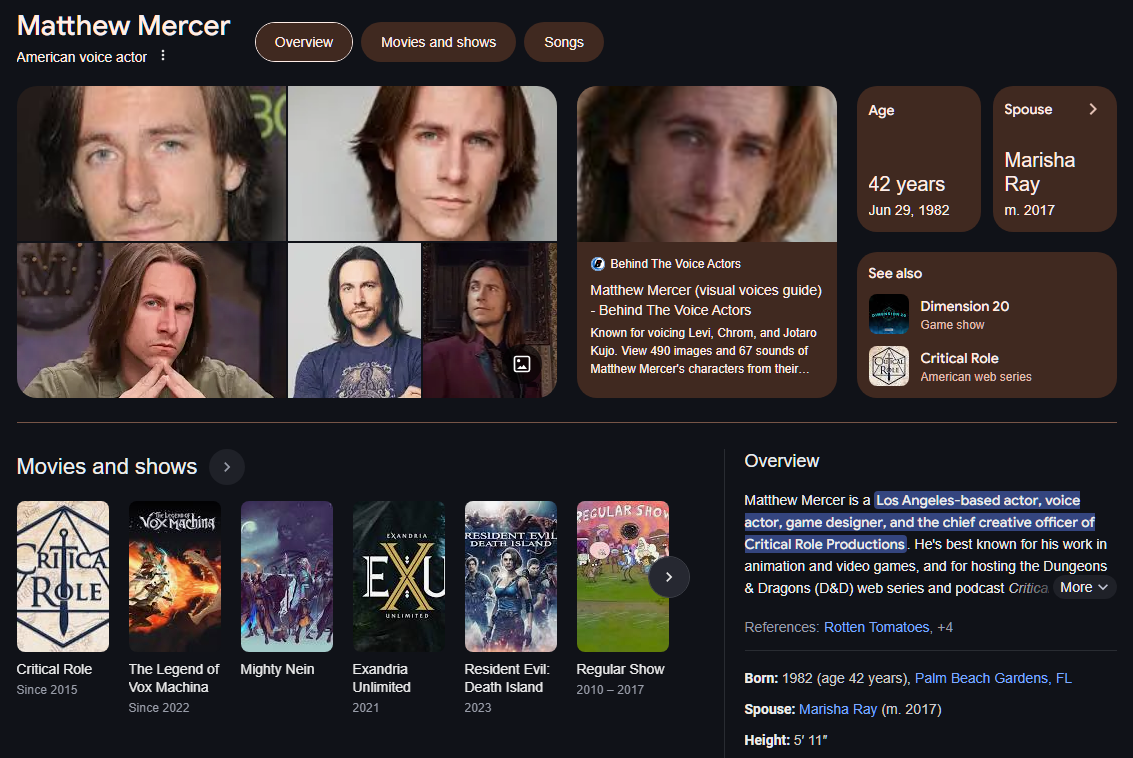1133x758 pixels.
Task: Switch to the Songs tab
Action: pyautogui.click(x=564, y=42)
